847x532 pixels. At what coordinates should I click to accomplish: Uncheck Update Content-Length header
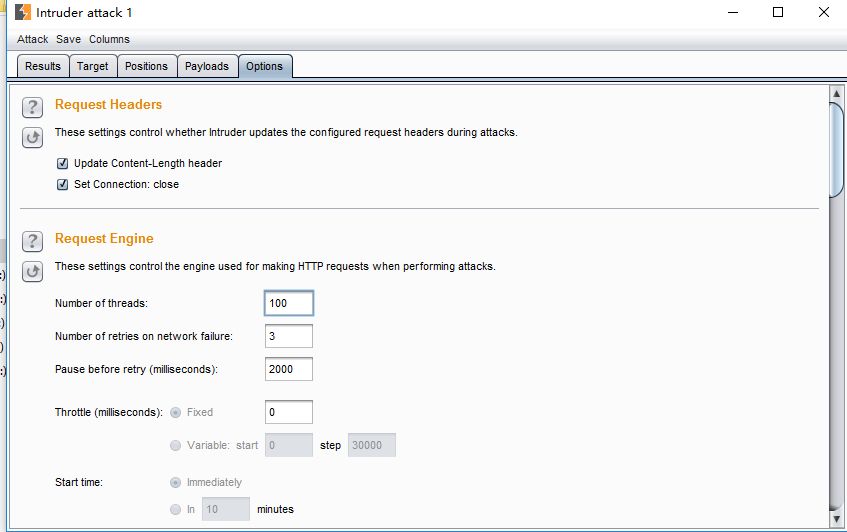pyautogui.click(x=63, y=163)
